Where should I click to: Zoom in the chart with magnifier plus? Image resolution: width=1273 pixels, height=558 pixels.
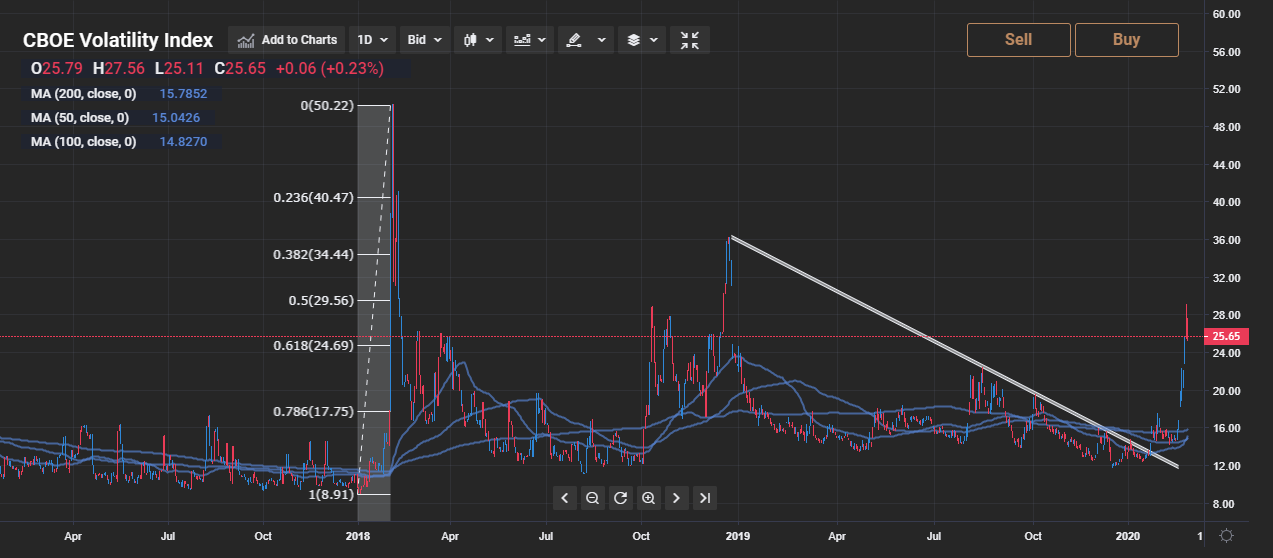(648, 497)
